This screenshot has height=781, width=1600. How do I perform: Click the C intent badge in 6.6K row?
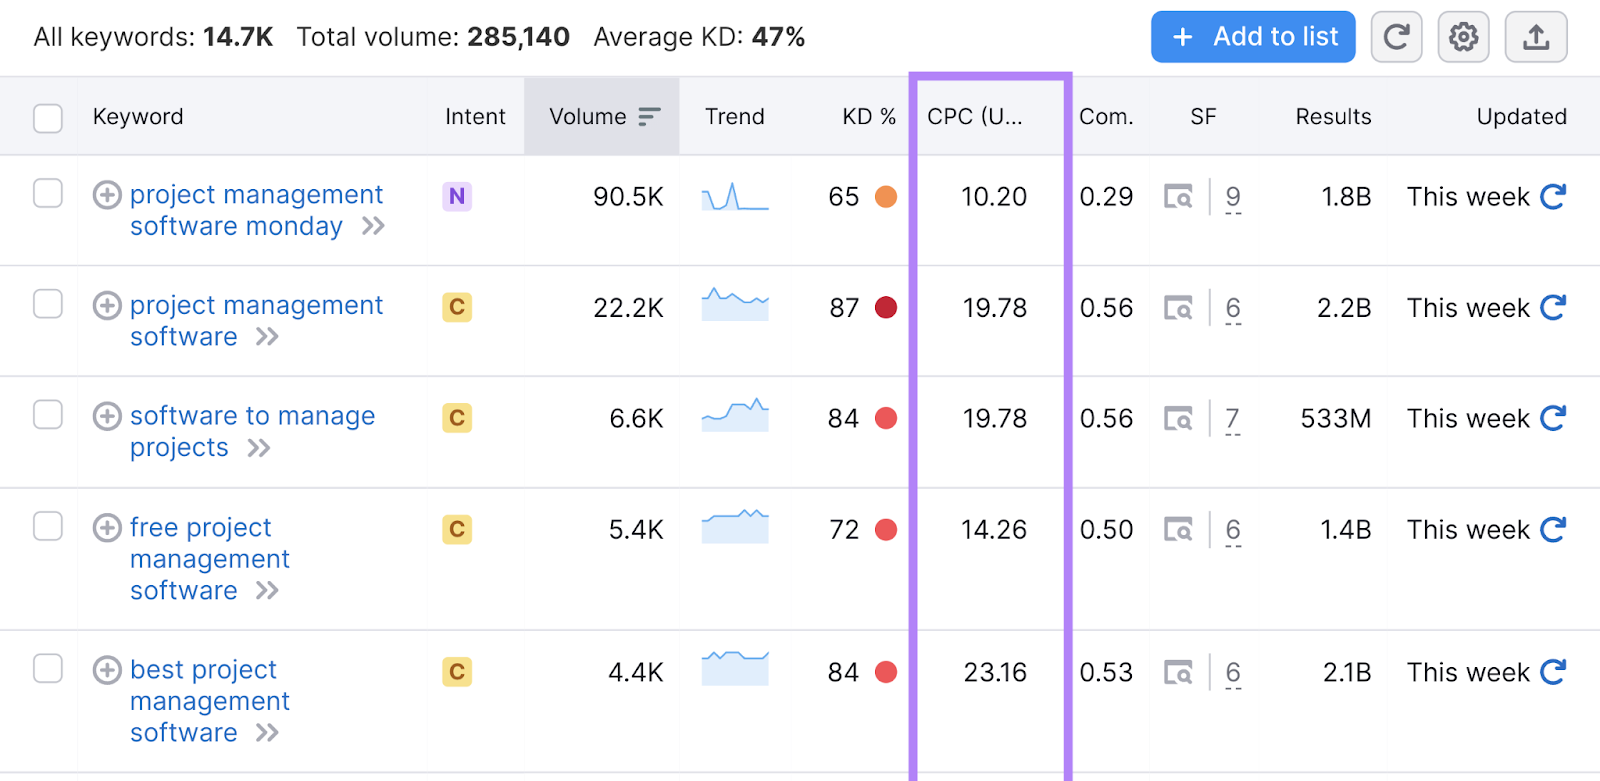point(457,418)
